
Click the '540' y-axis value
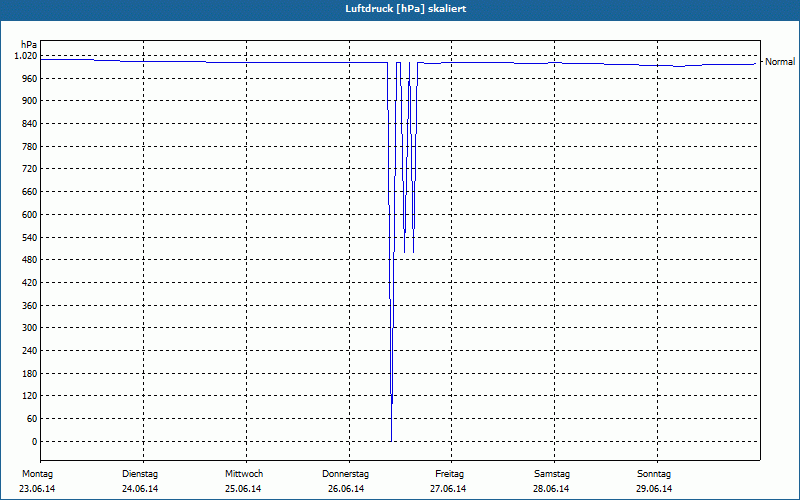(x=31, y=237)
